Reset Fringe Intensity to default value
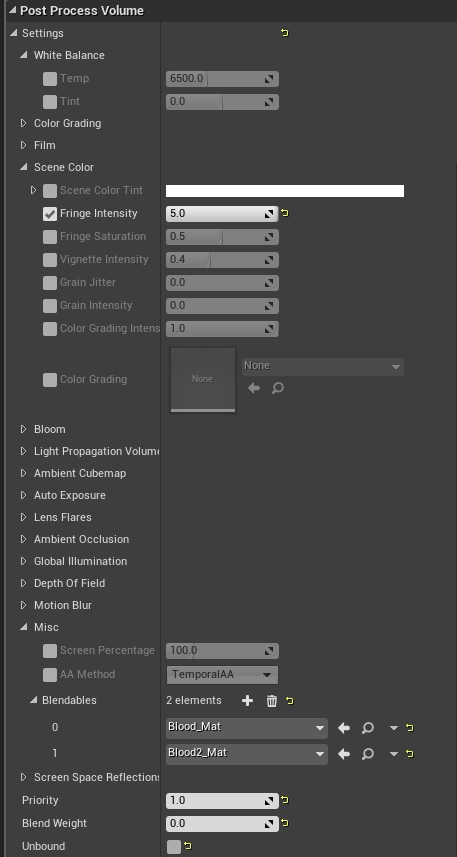Viewport: 457px width, 857px height. [285, 213]
